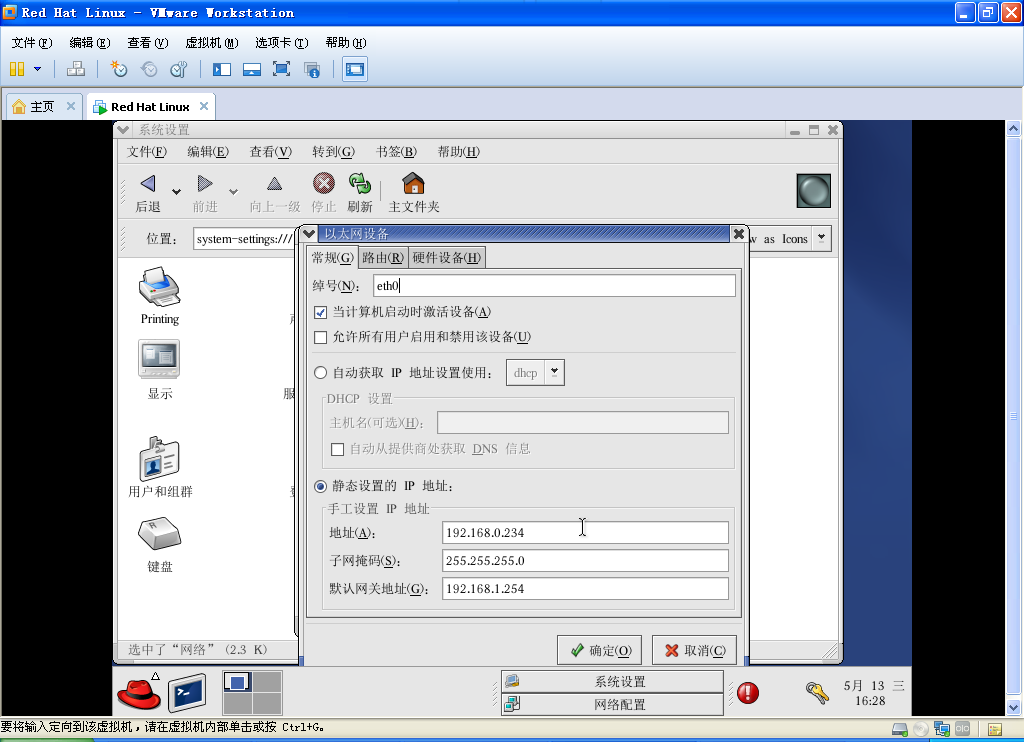Screen dimensions: 1024x742
Task: Open the View as Icons dropdown
Action: (821, 238)
